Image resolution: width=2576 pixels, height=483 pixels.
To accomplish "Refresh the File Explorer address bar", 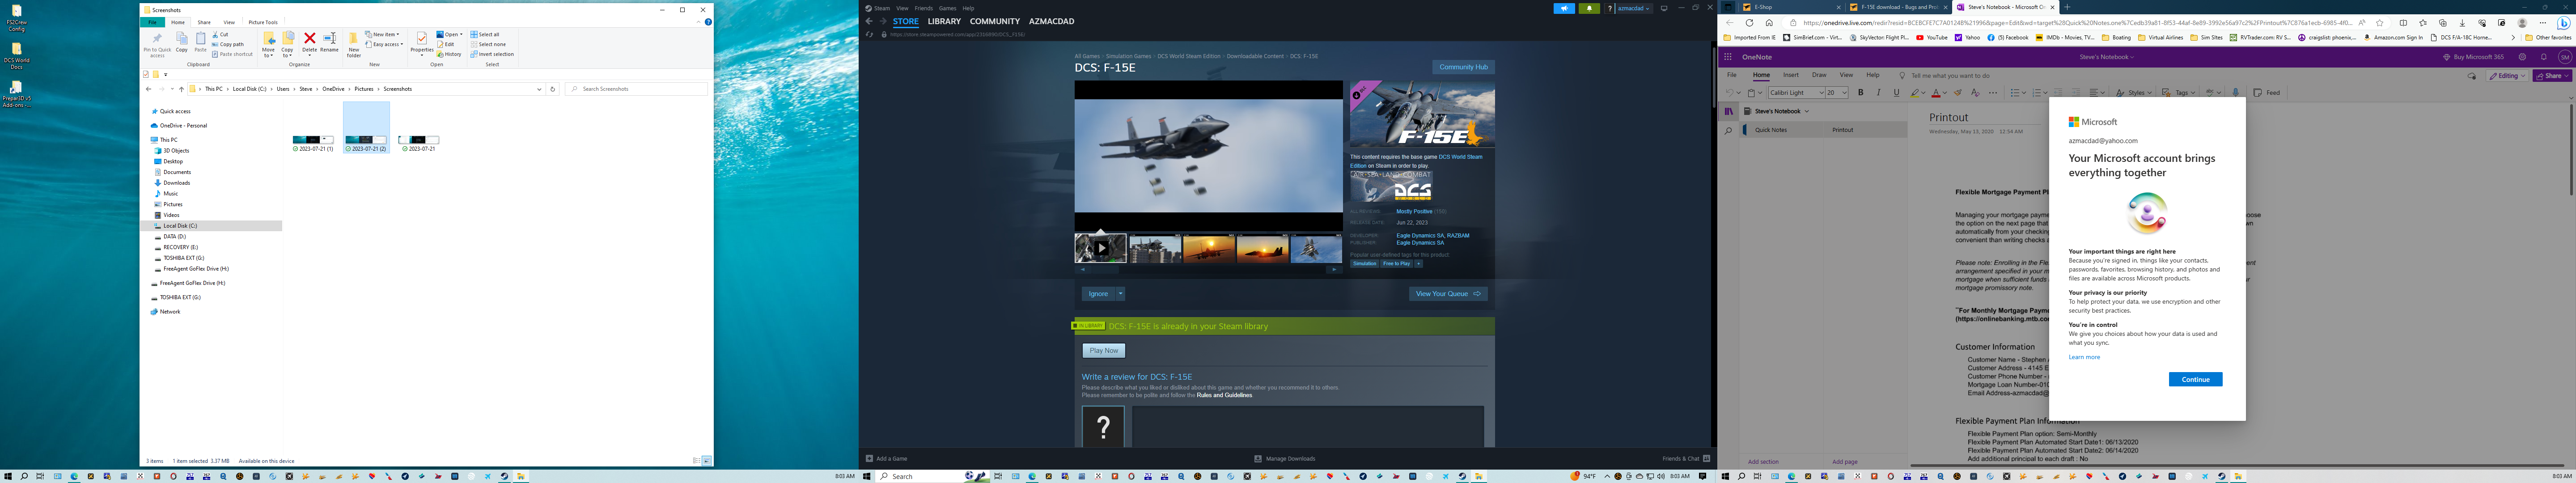I will (x=553, y=89).
